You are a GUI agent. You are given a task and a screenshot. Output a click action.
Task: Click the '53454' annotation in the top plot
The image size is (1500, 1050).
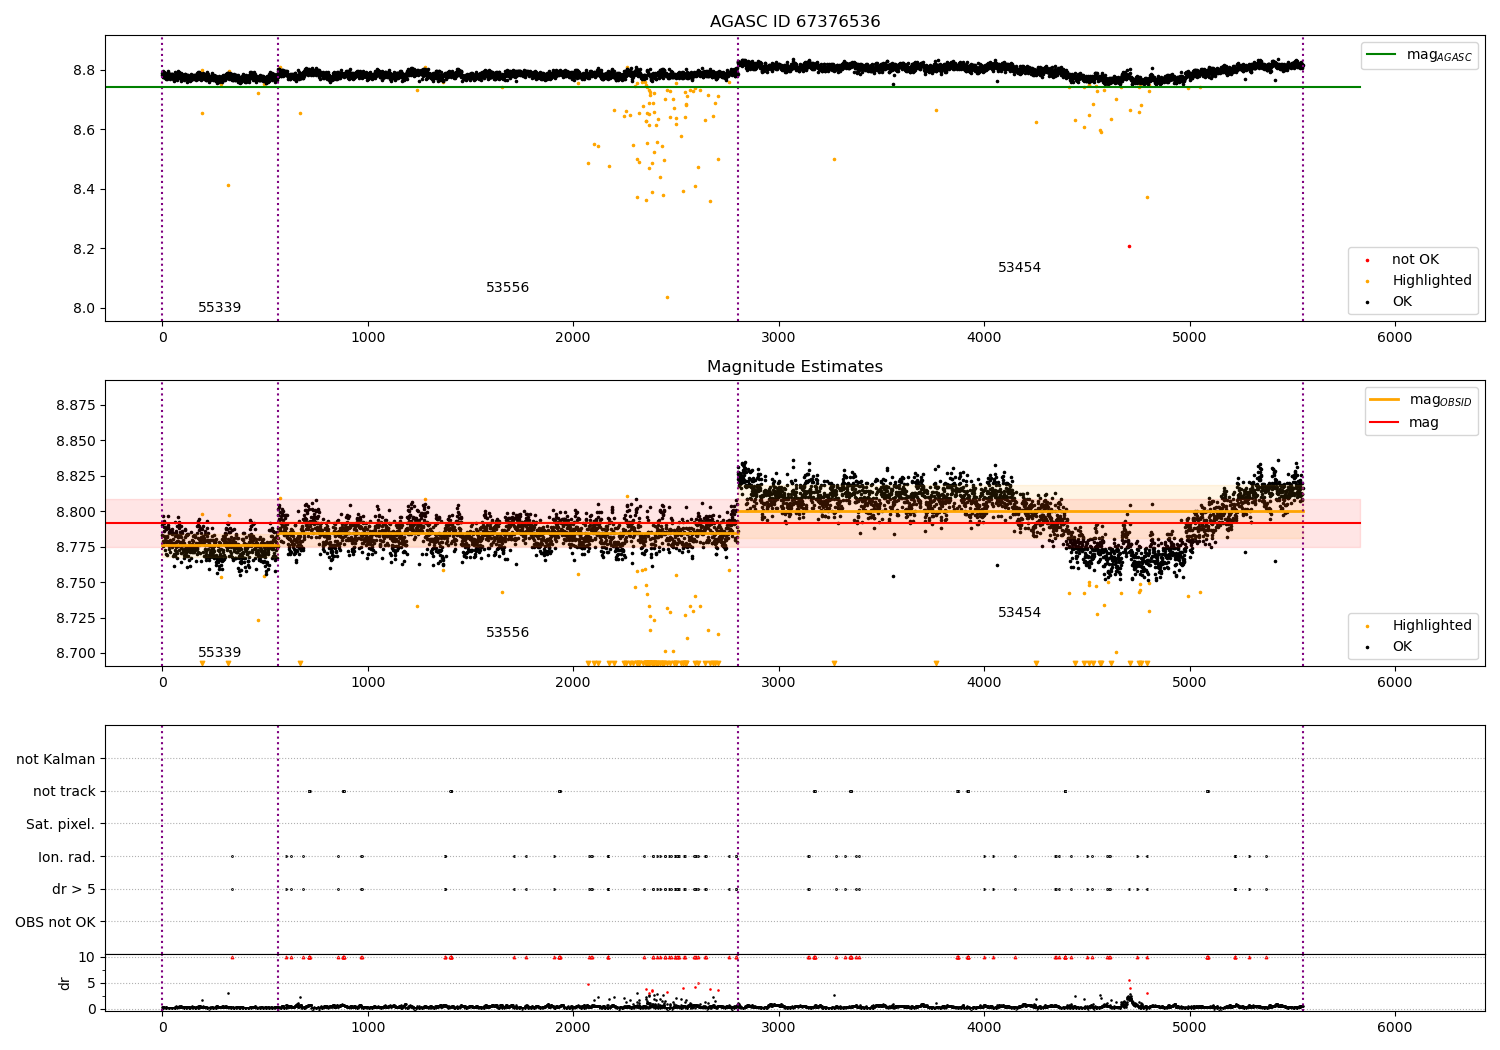click(1019, 268)
